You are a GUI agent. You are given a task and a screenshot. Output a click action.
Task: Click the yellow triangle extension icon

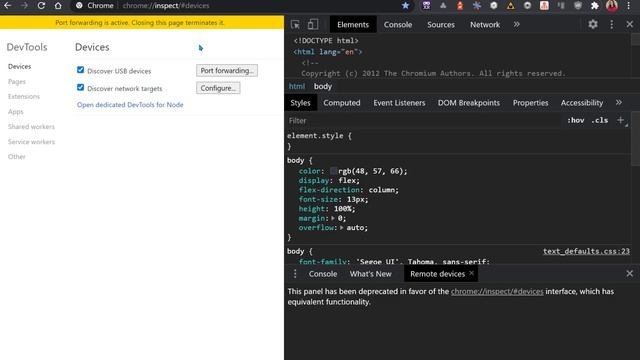[x=510, y=6]
